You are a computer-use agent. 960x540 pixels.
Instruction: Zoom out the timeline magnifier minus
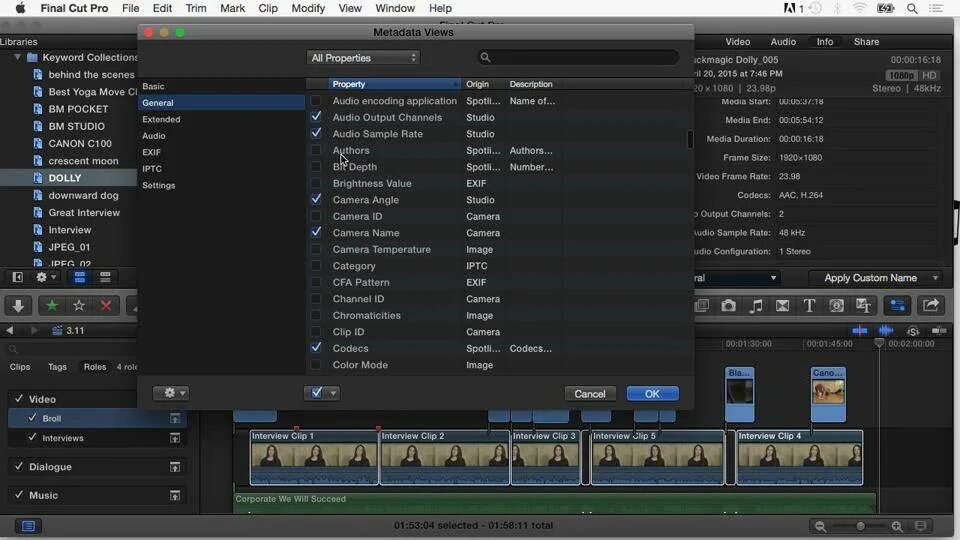tap(820, 527)
